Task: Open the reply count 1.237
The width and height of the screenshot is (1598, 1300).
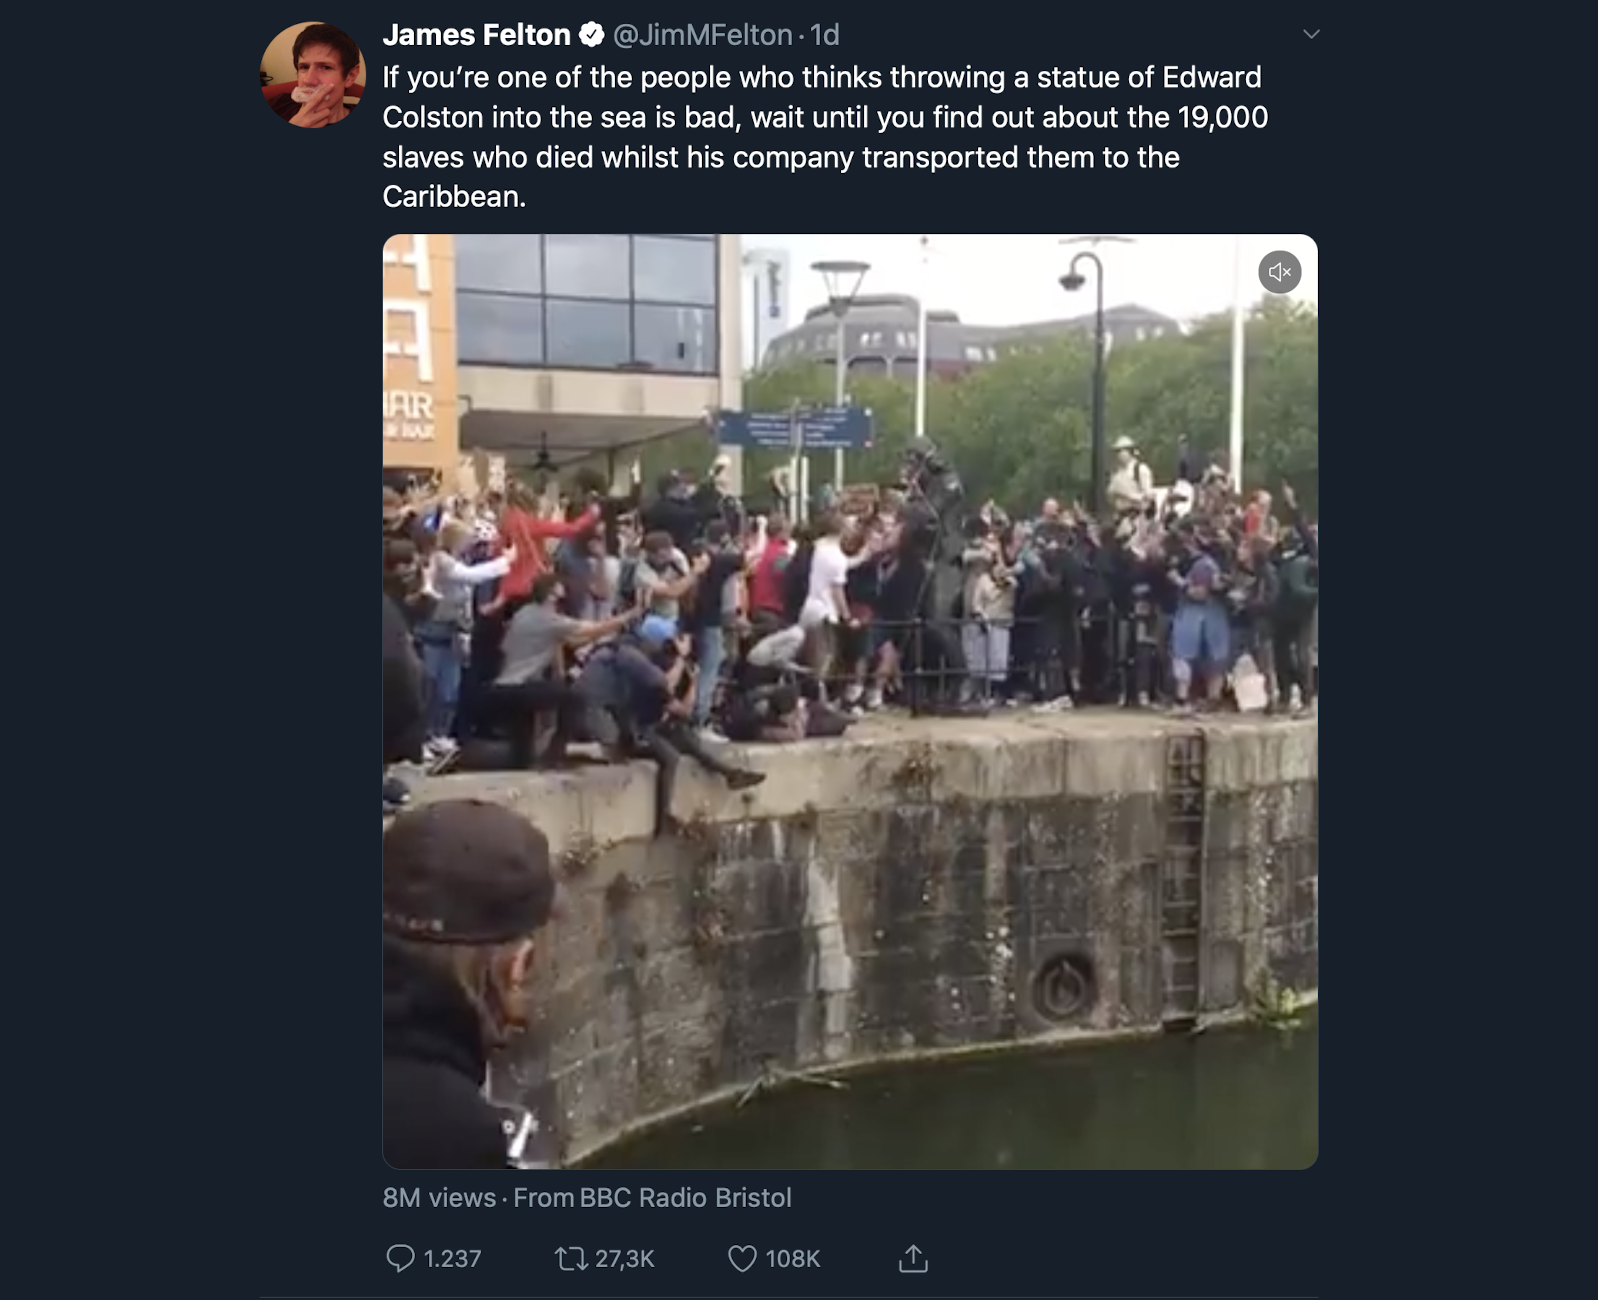Action: [x=453, y=1258]
